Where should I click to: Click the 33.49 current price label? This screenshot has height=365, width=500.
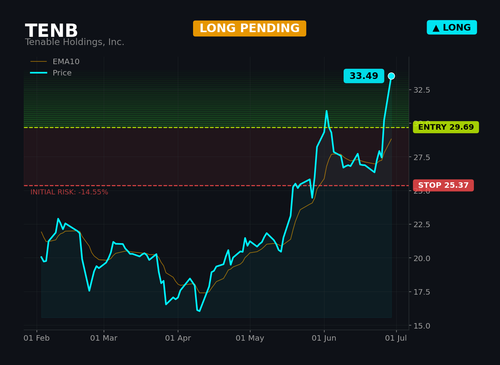coord(364,76)
